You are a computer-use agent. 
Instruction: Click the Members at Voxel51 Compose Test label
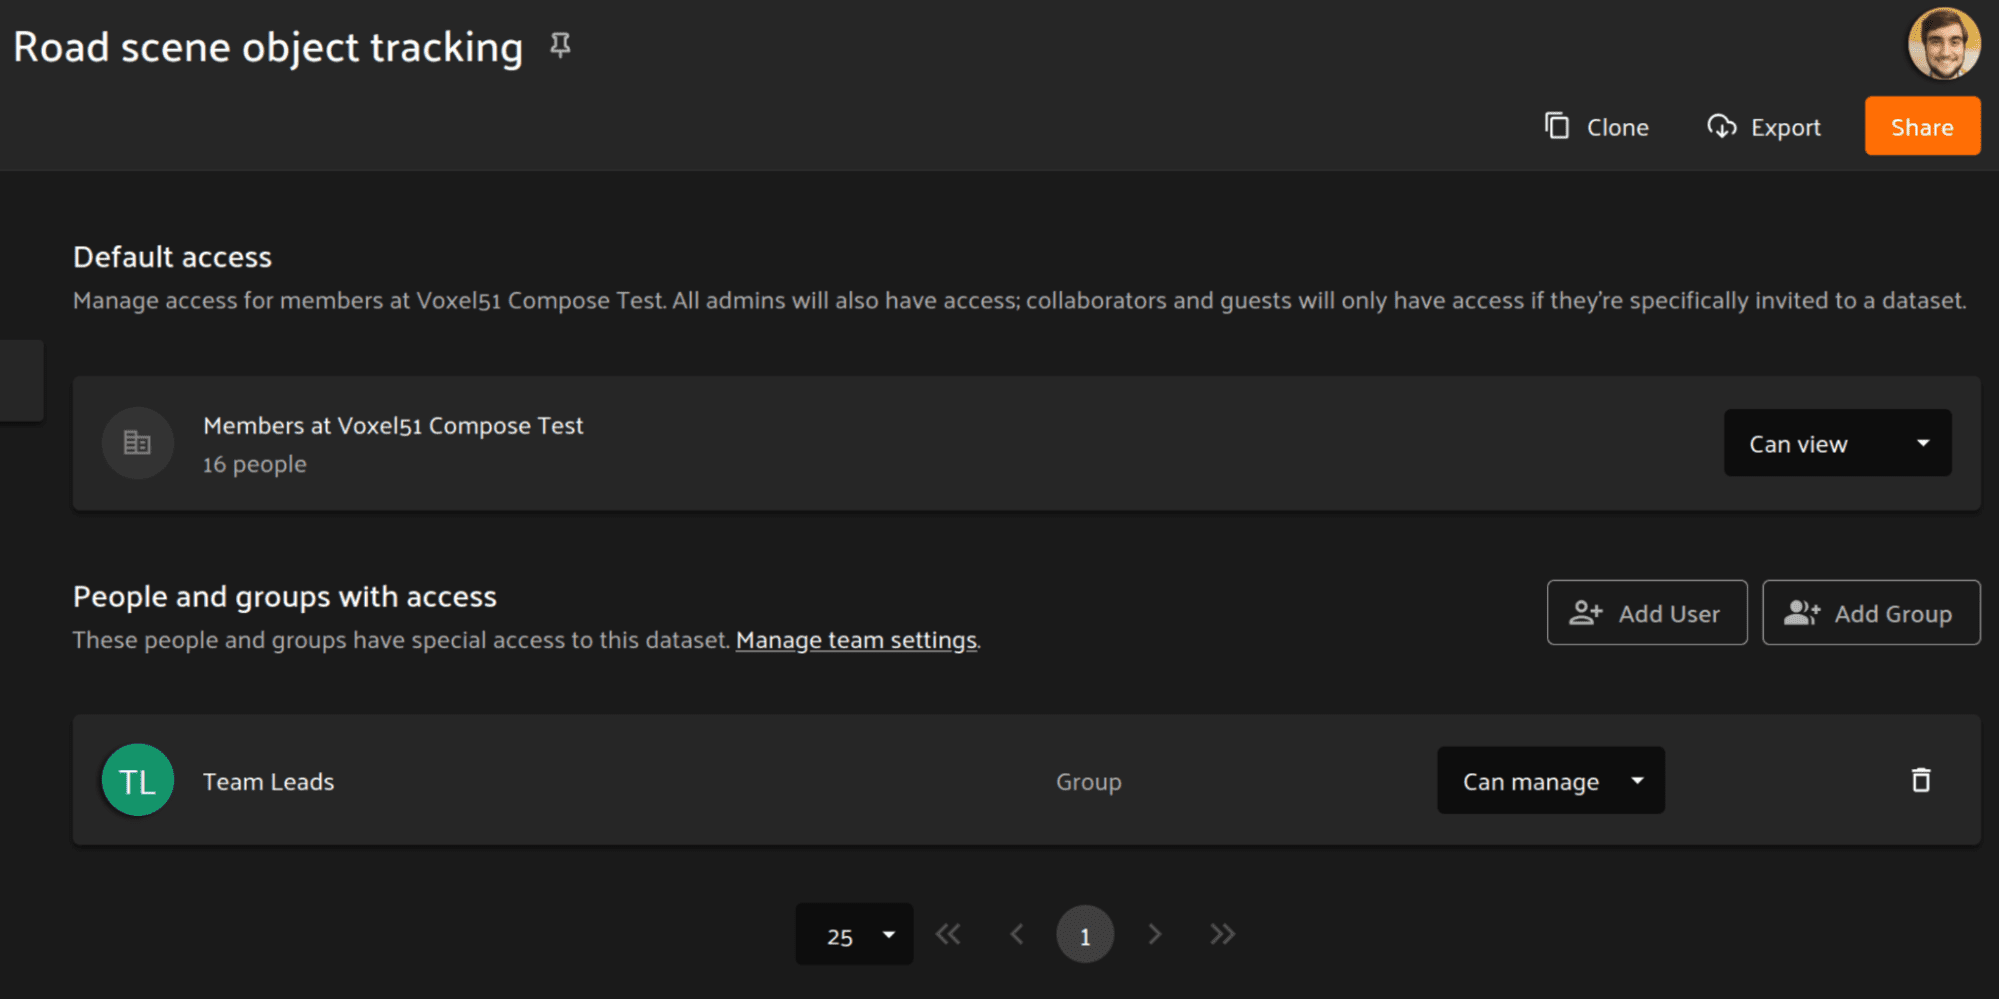[x=393, y=426]
